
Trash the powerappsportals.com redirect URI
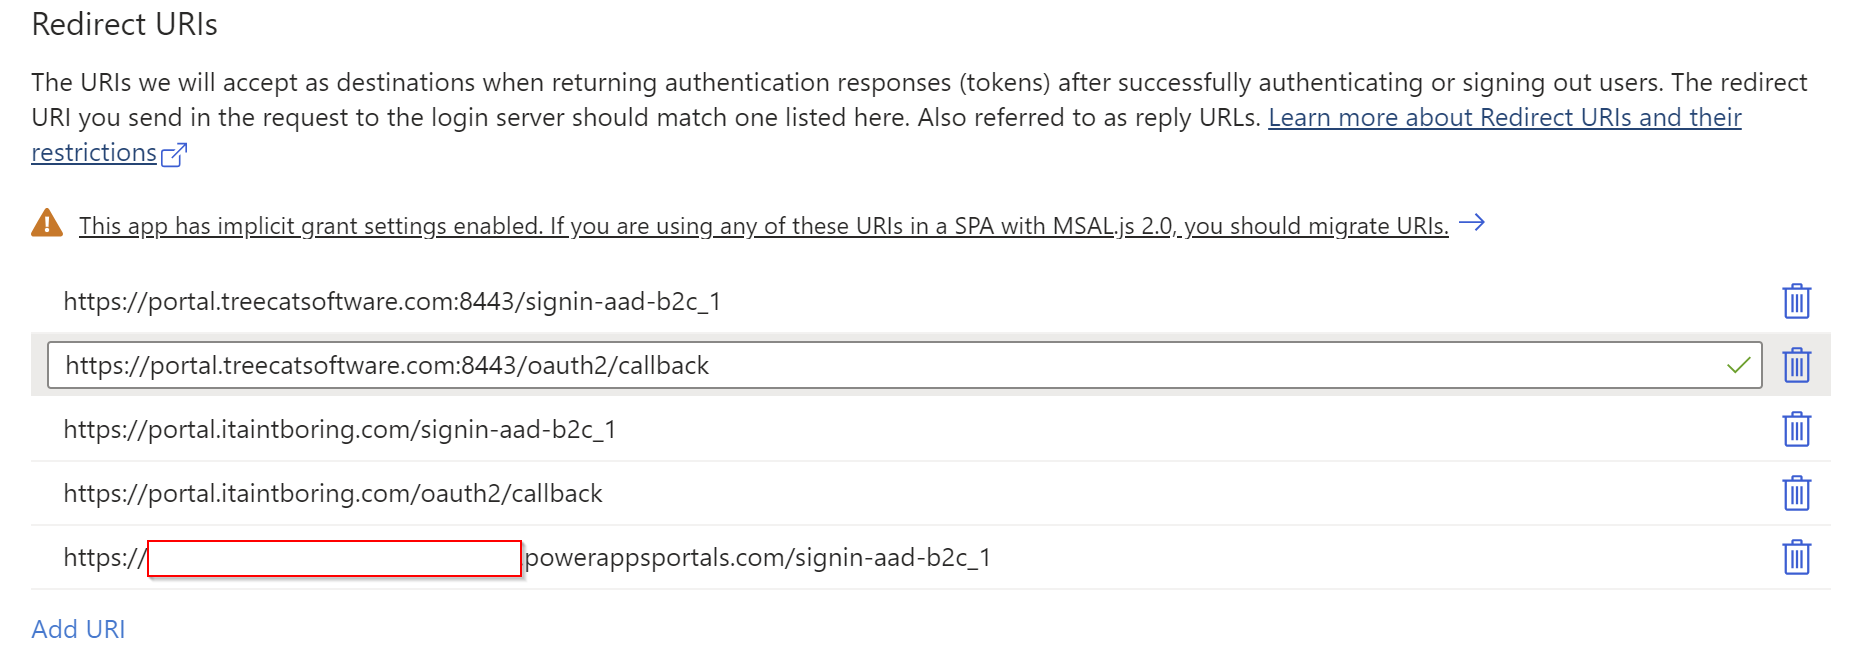click(1796, 557)
